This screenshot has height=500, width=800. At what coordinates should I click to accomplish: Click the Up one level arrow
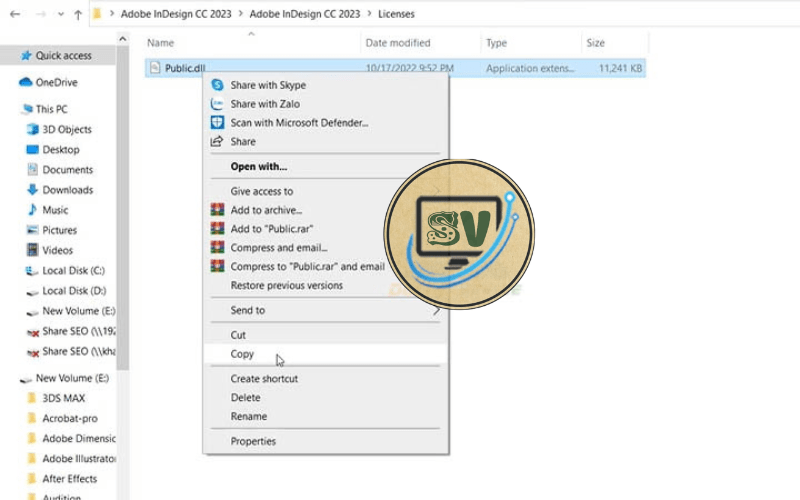pos(78,15)
